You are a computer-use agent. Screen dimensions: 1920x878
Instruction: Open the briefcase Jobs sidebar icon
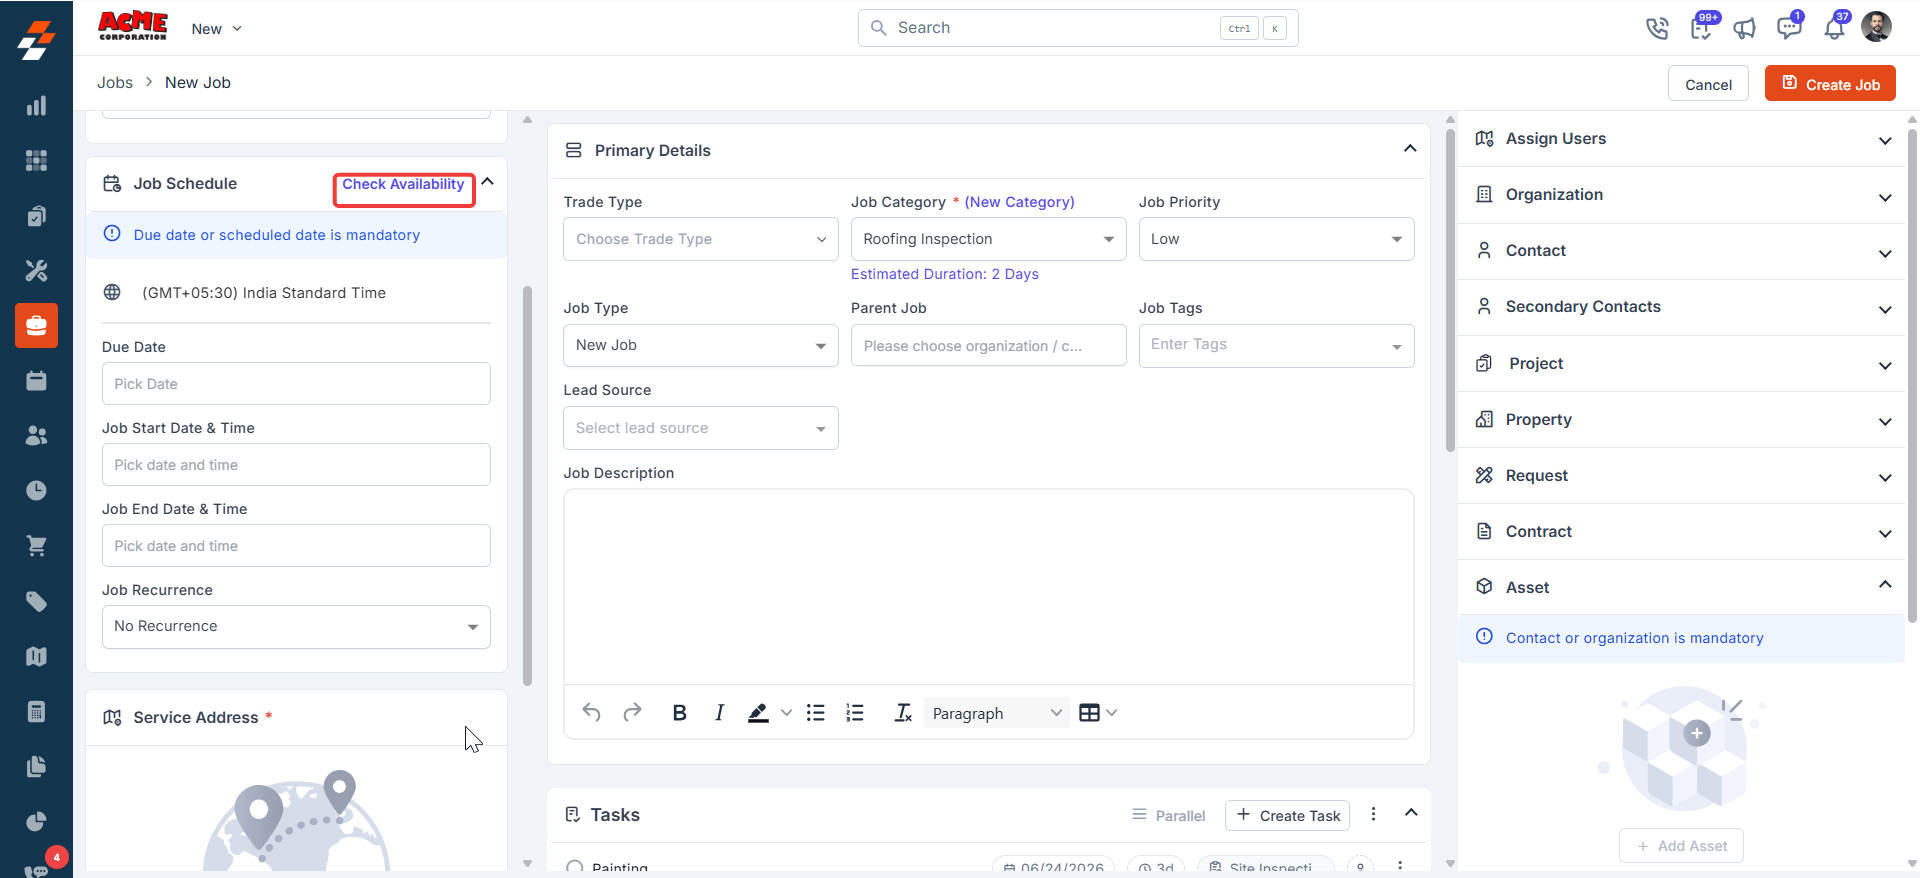pos(36,326)
